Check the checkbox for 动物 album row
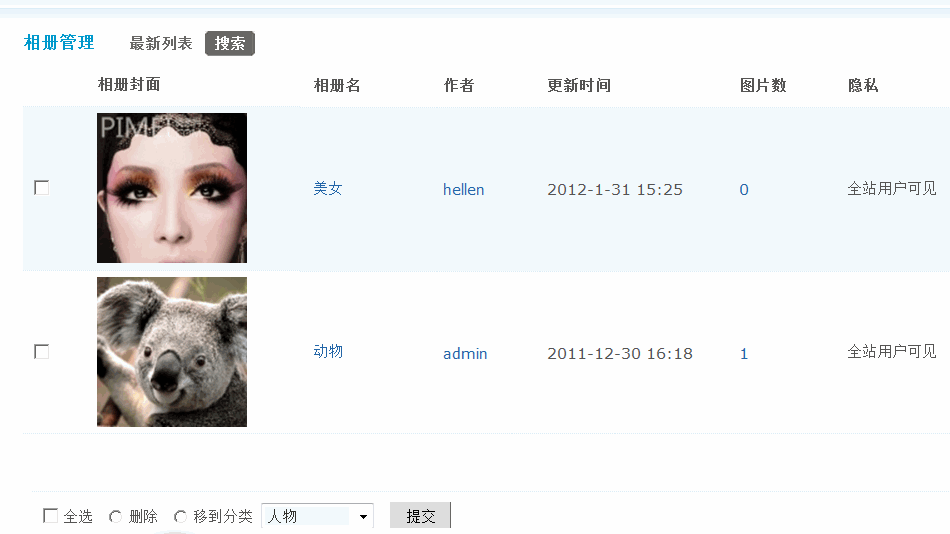Screen dimensions: 950x534 42,352
